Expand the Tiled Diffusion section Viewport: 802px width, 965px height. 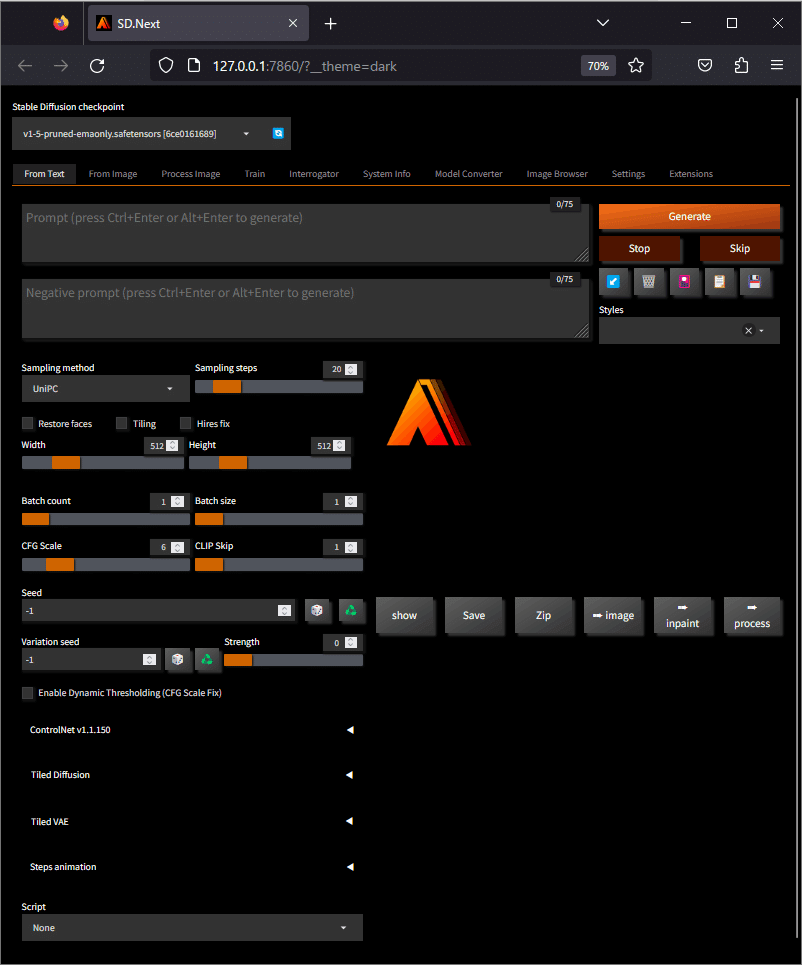point(191,775)
